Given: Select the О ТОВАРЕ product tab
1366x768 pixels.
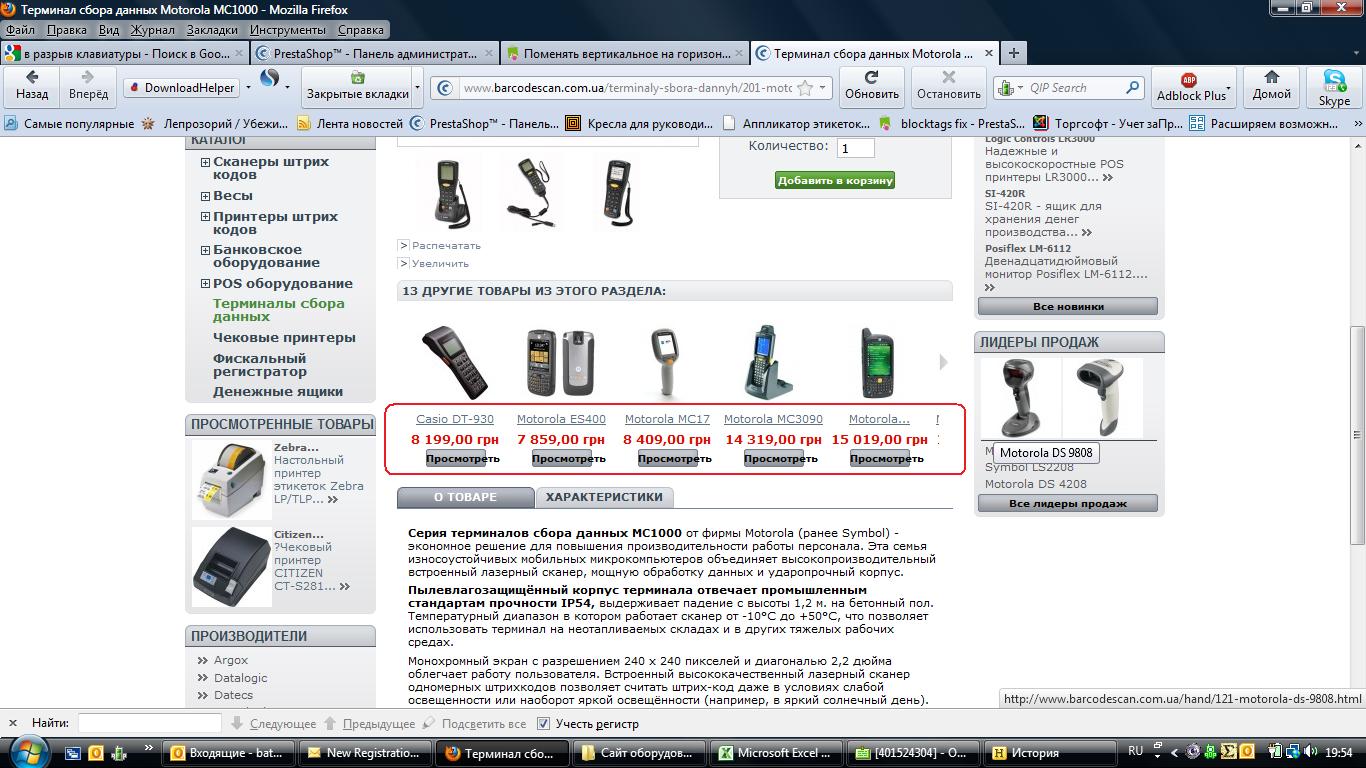Looking at the screenshot, I should pyautogui.click(x=465, y=497).
